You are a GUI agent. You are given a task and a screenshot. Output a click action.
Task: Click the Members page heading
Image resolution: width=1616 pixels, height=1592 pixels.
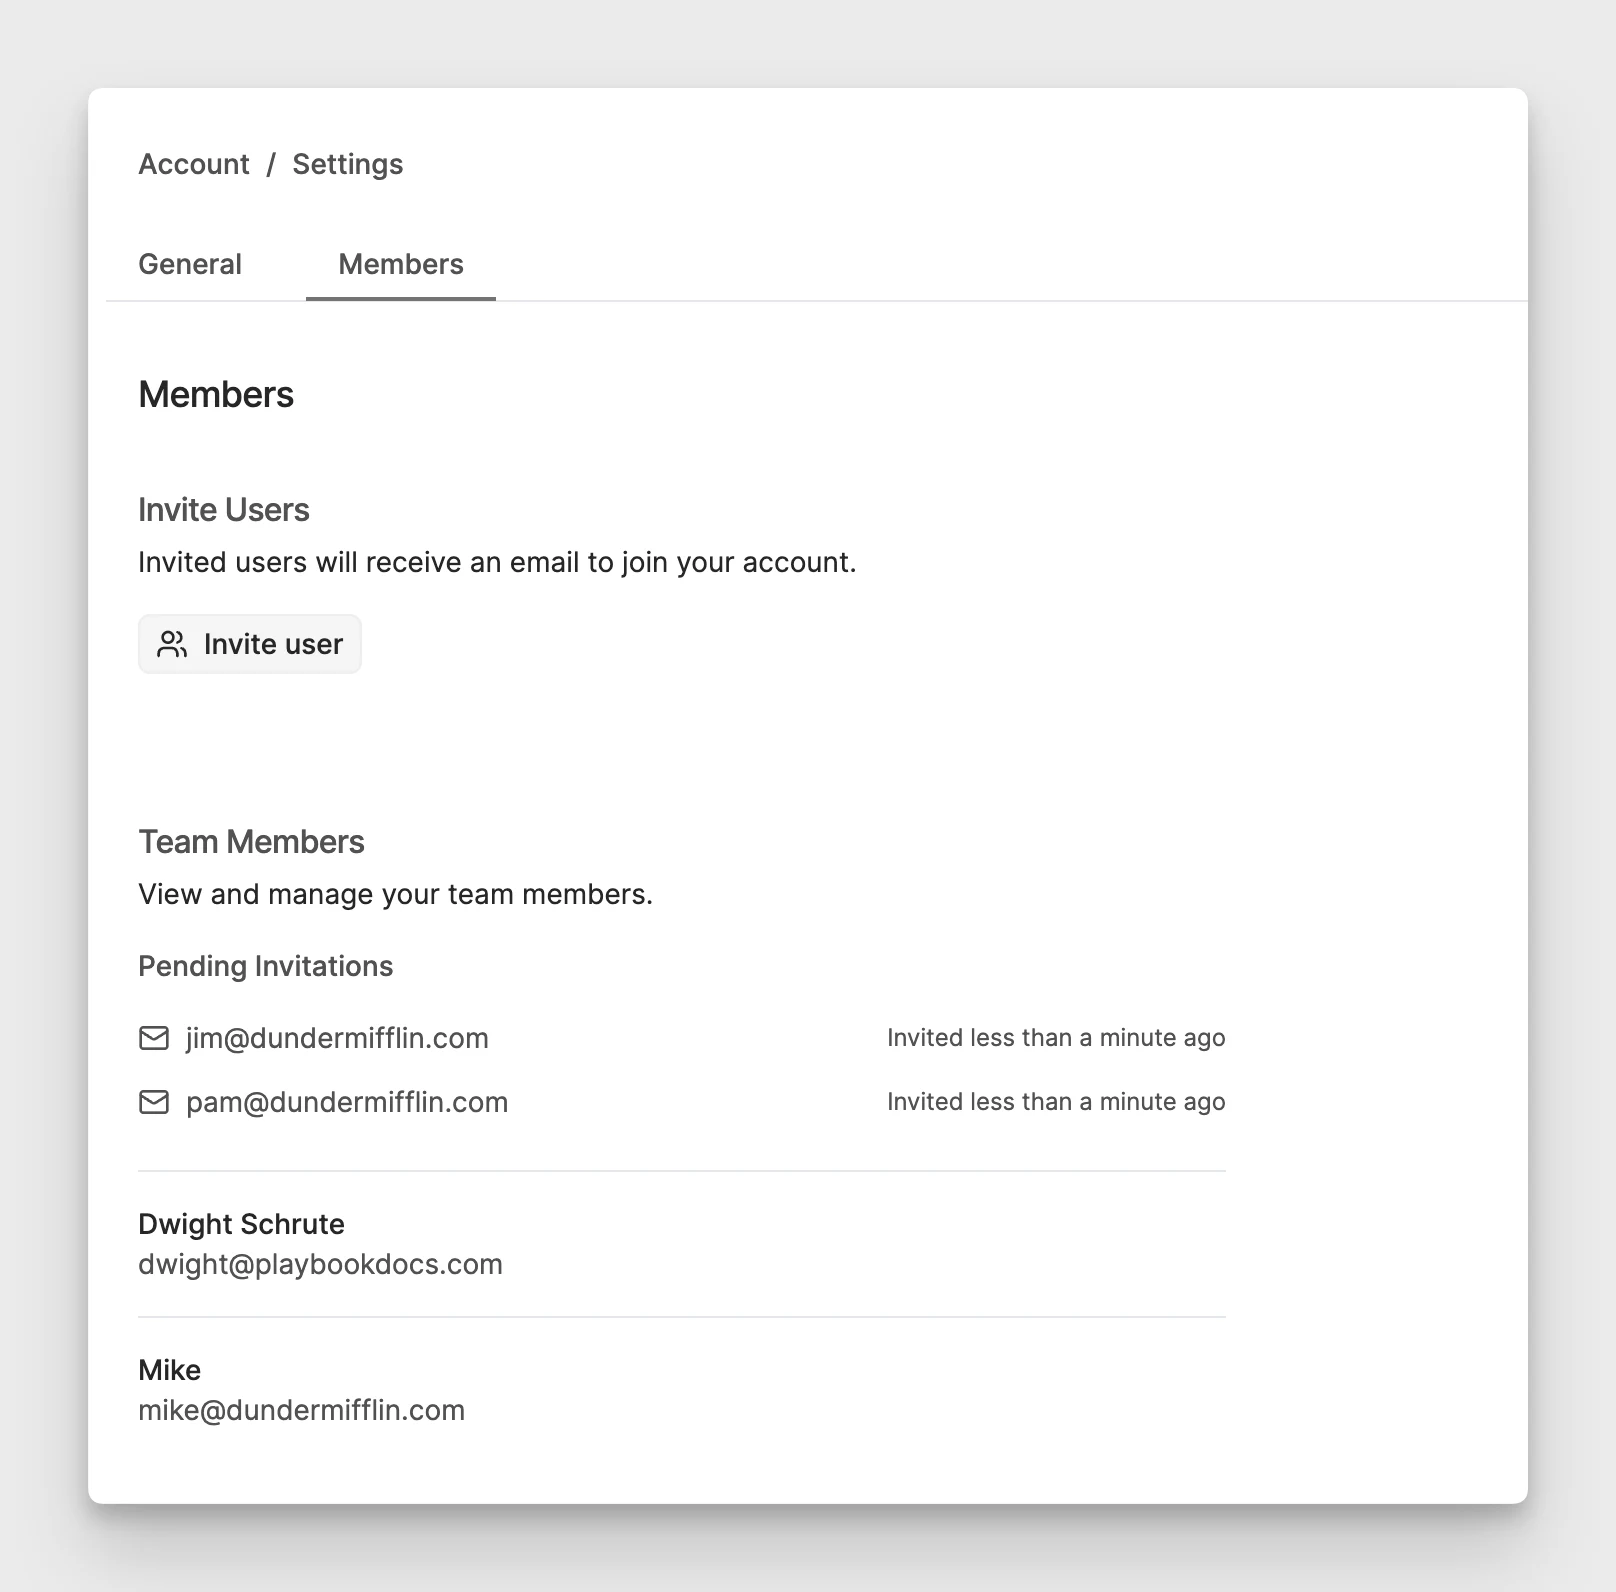pos(216,395)
